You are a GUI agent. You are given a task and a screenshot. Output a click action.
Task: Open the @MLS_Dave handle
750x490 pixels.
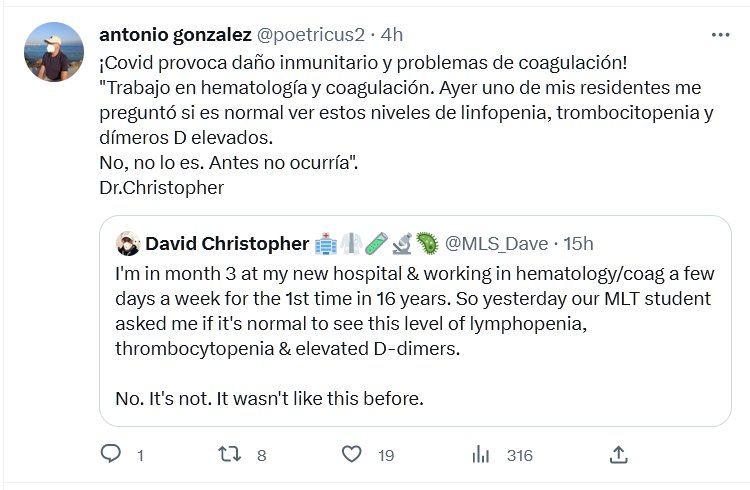pyautogui.click(x=496, y=244)
